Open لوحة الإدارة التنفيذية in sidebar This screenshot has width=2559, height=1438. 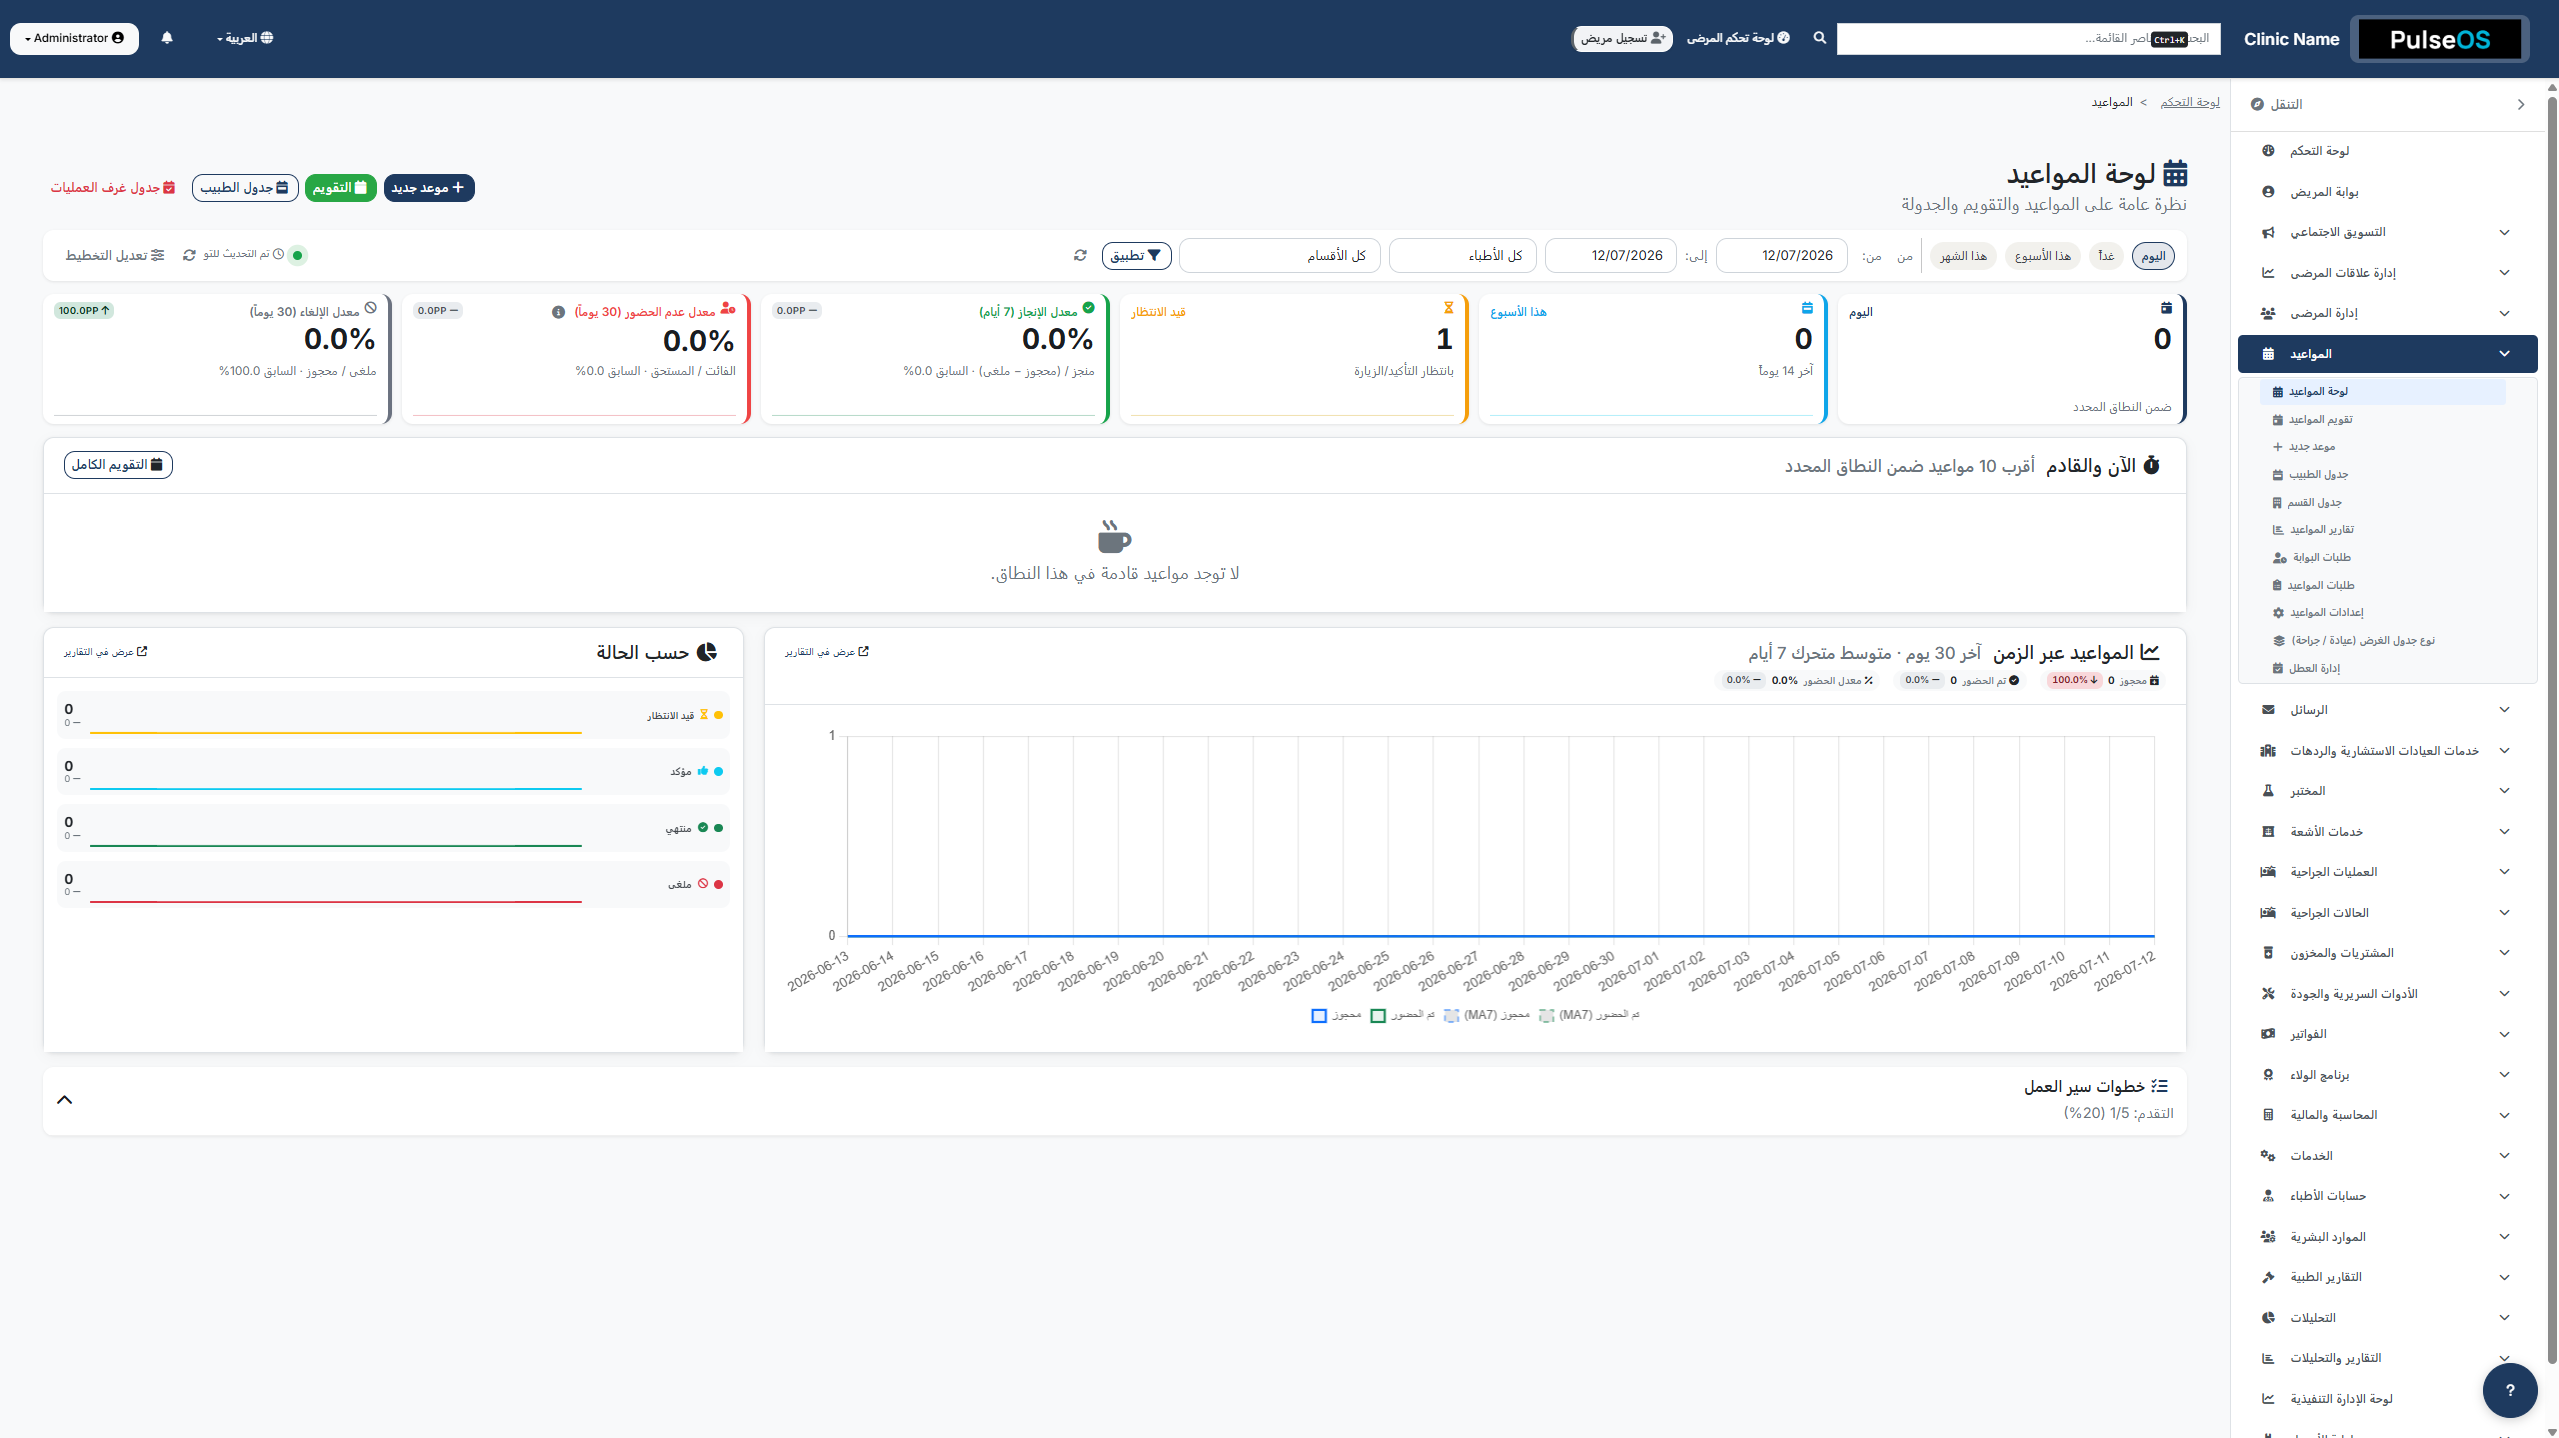[2387, 1399]
